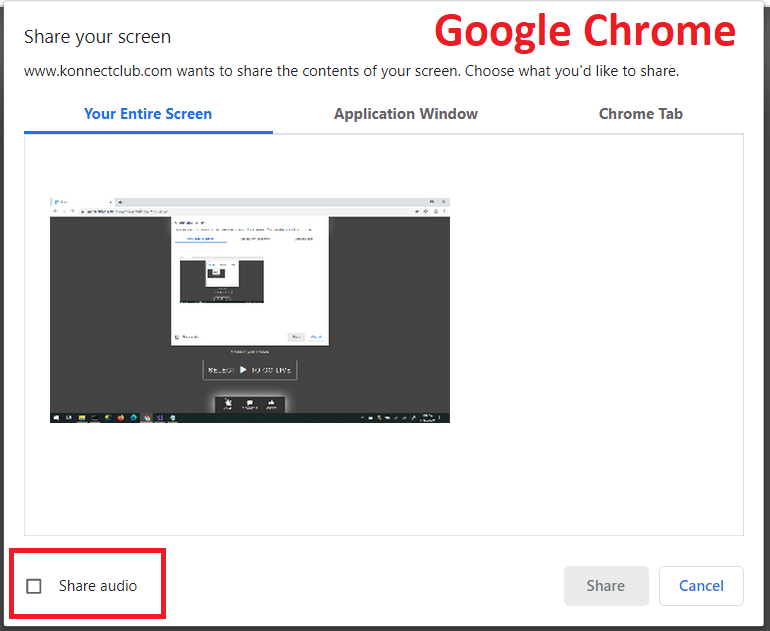Select the Your Entire Screen tab
The image size is (770, 631).
click(x=148, y=114)
